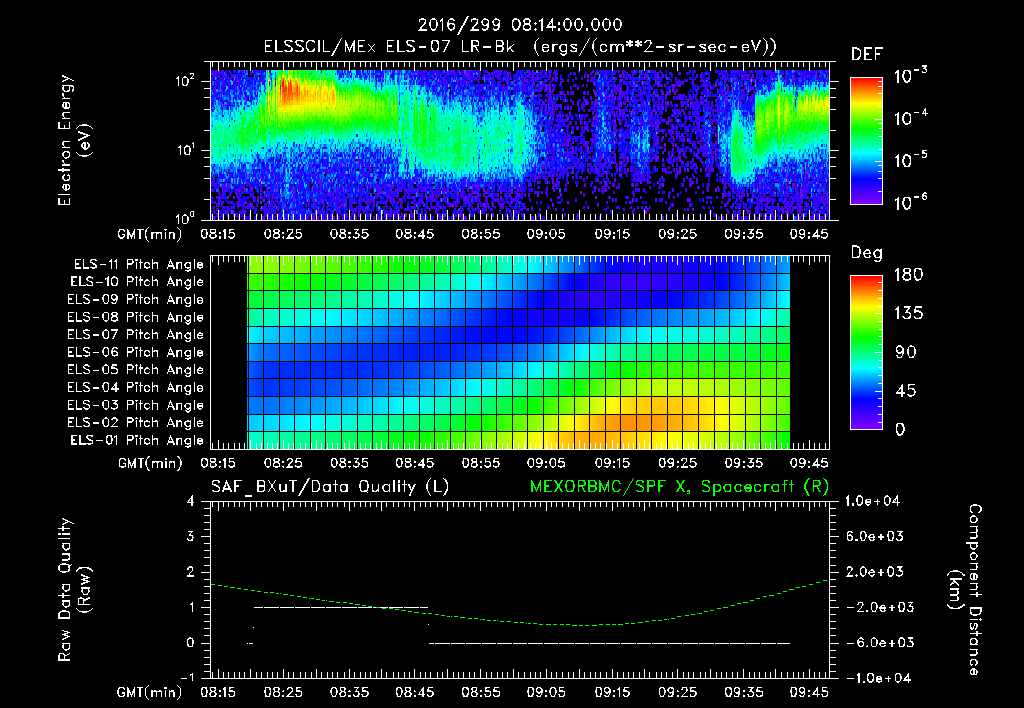1024x708 pixels.
Task: Click the 2 tick on Raw Data Quality axis
Action: click(x=191, y=571)
